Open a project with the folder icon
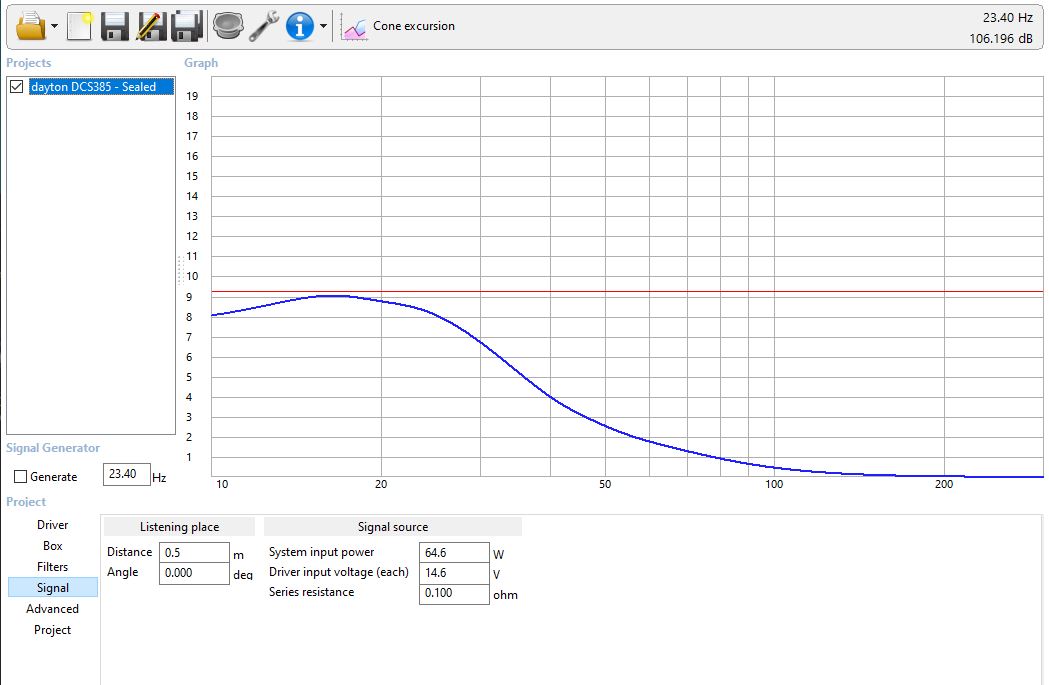The height and width of the screenshot is (685, 1049). 31,26
